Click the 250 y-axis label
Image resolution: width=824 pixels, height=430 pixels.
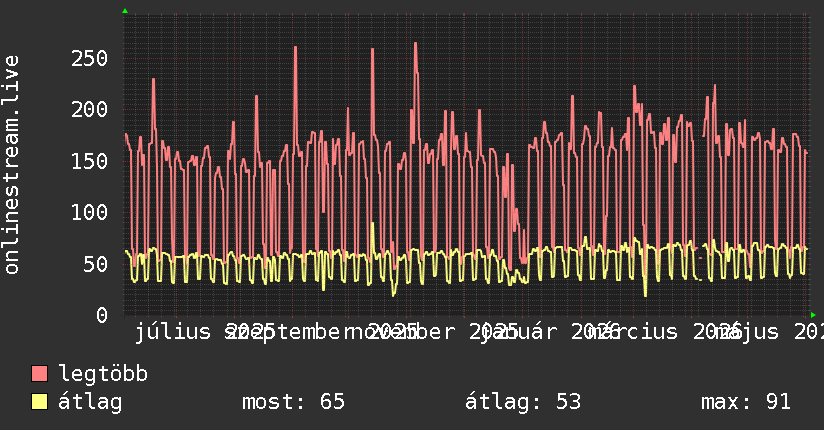click(x=89, y=58)
